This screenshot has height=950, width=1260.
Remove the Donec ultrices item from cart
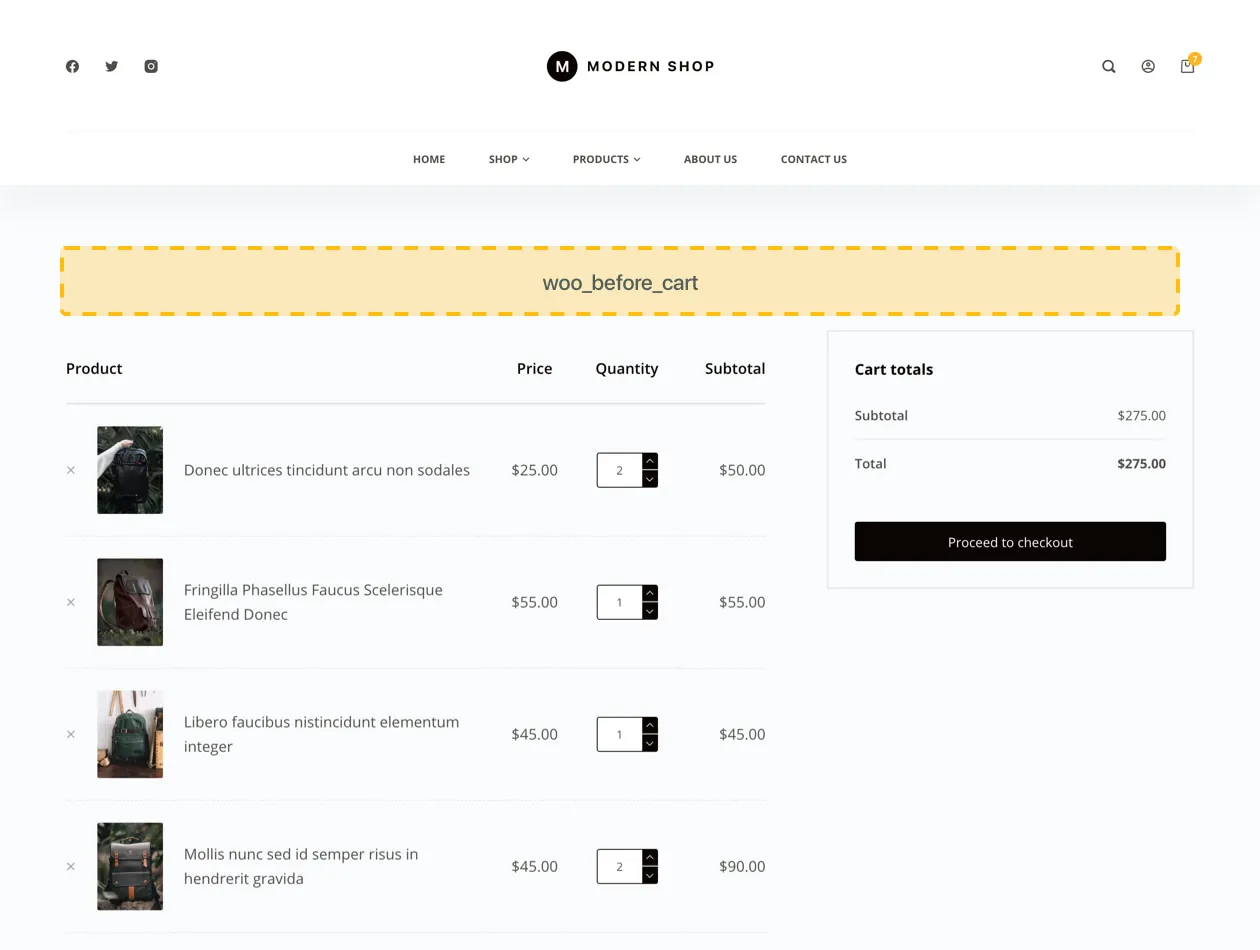coord(70,469)
